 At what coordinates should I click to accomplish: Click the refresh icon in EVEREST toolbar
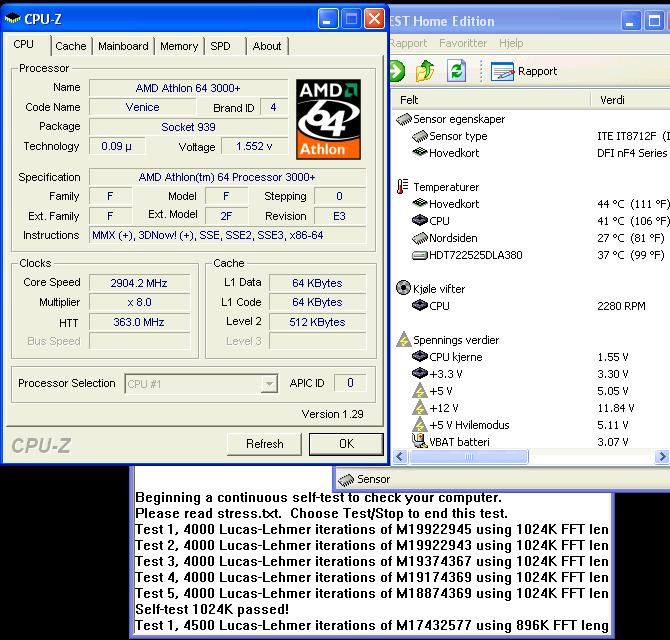tap(456, 71)
